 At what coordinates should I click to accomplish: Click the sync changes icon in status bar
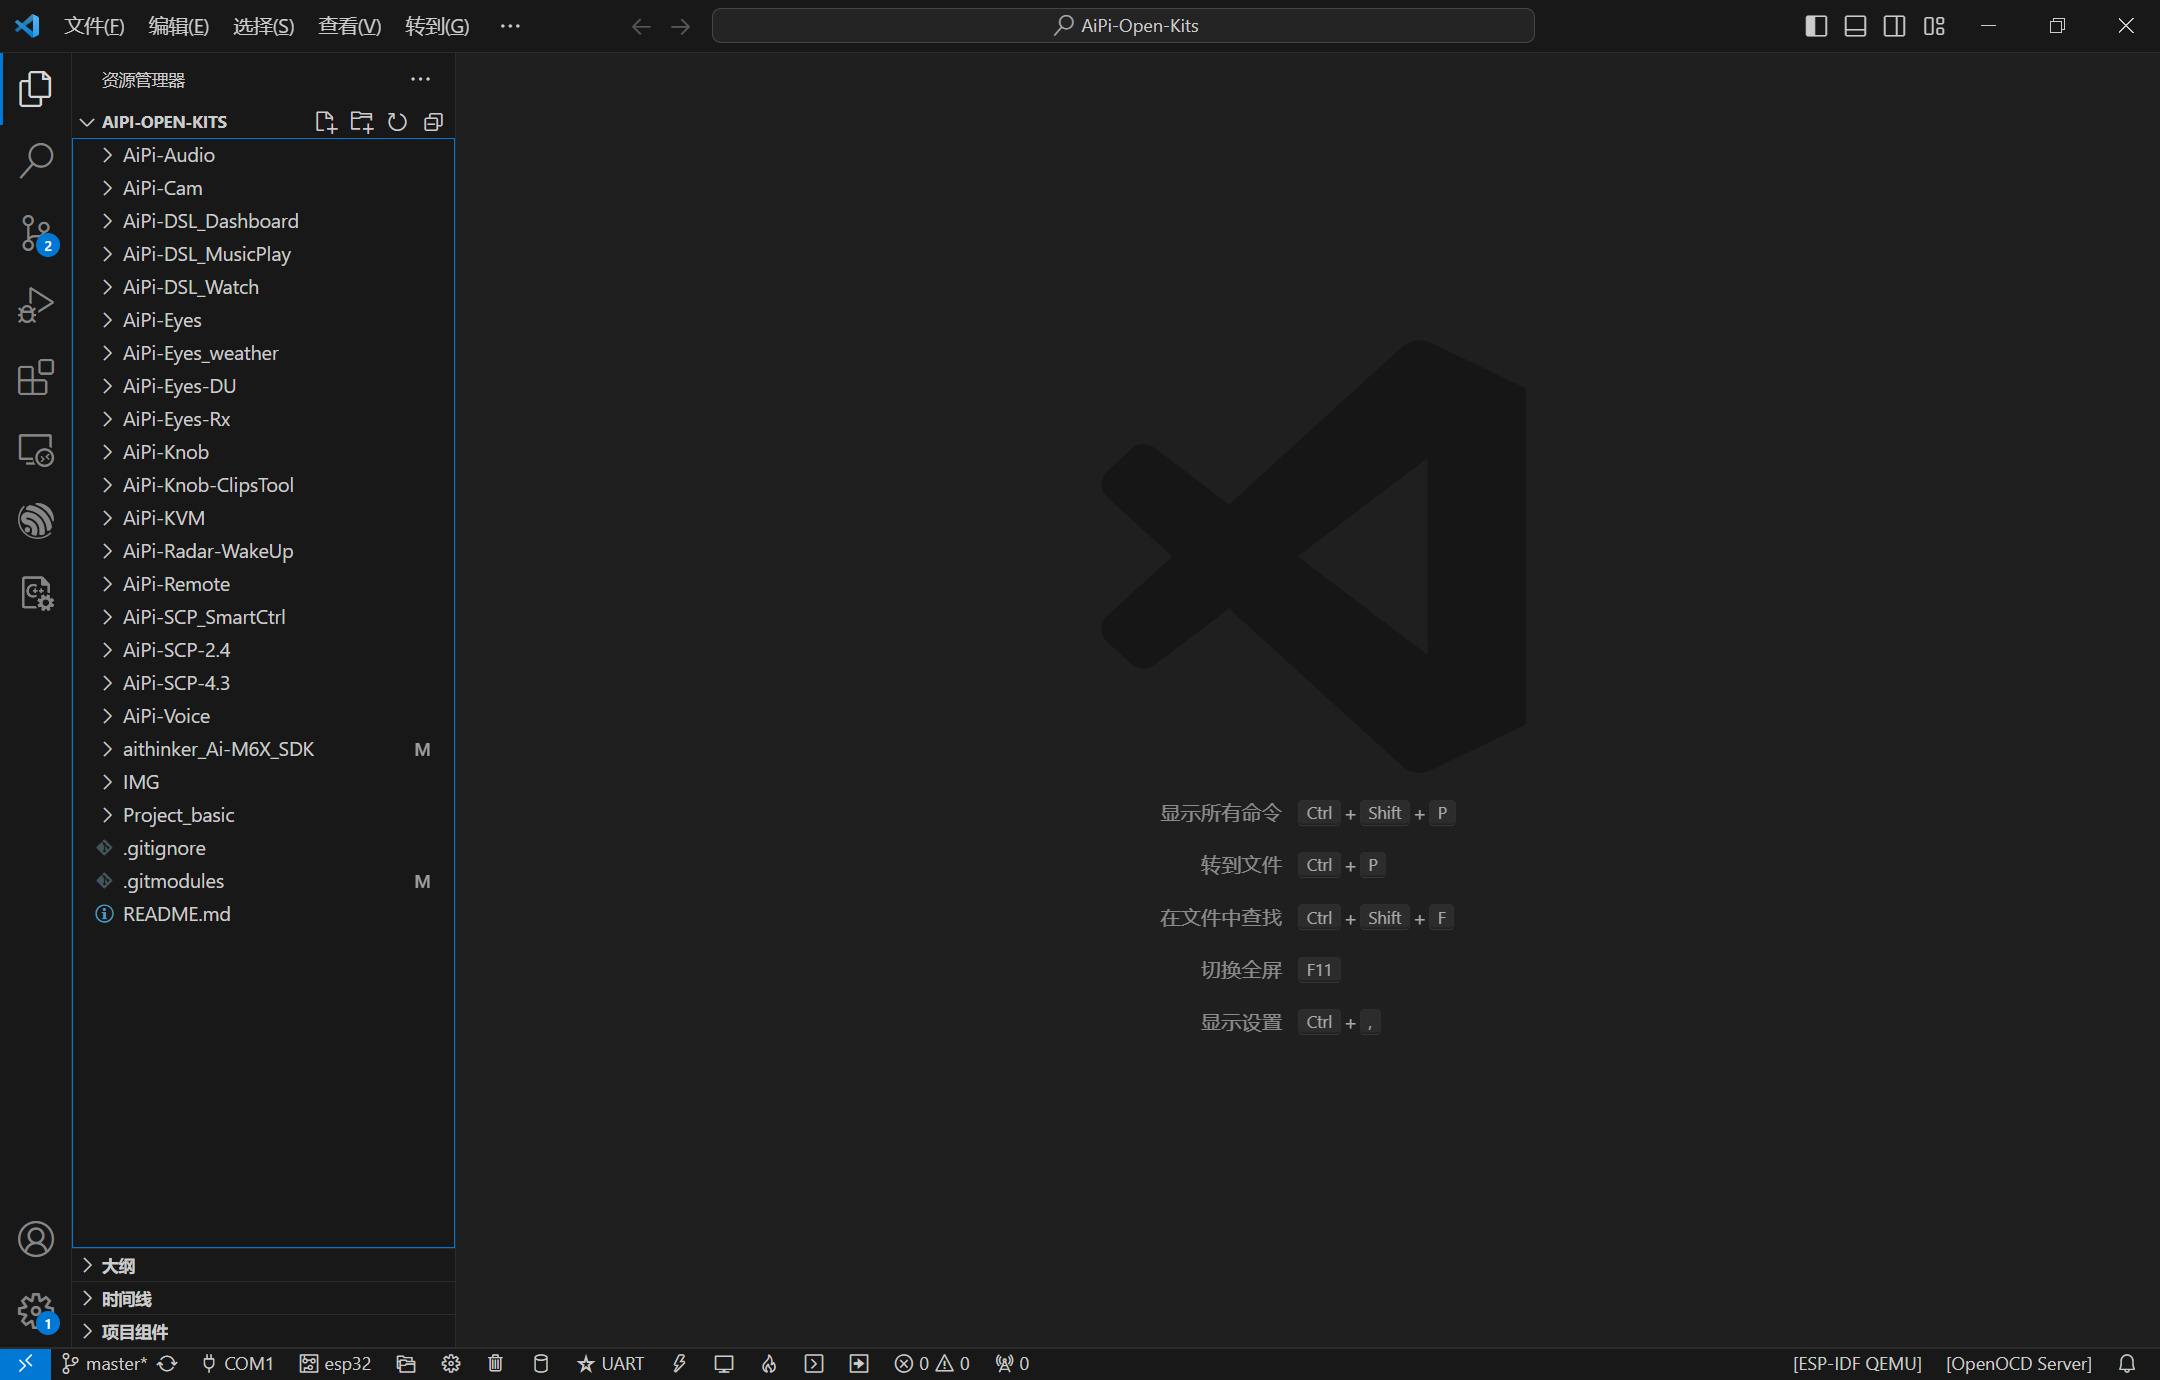coord(168,1364)
